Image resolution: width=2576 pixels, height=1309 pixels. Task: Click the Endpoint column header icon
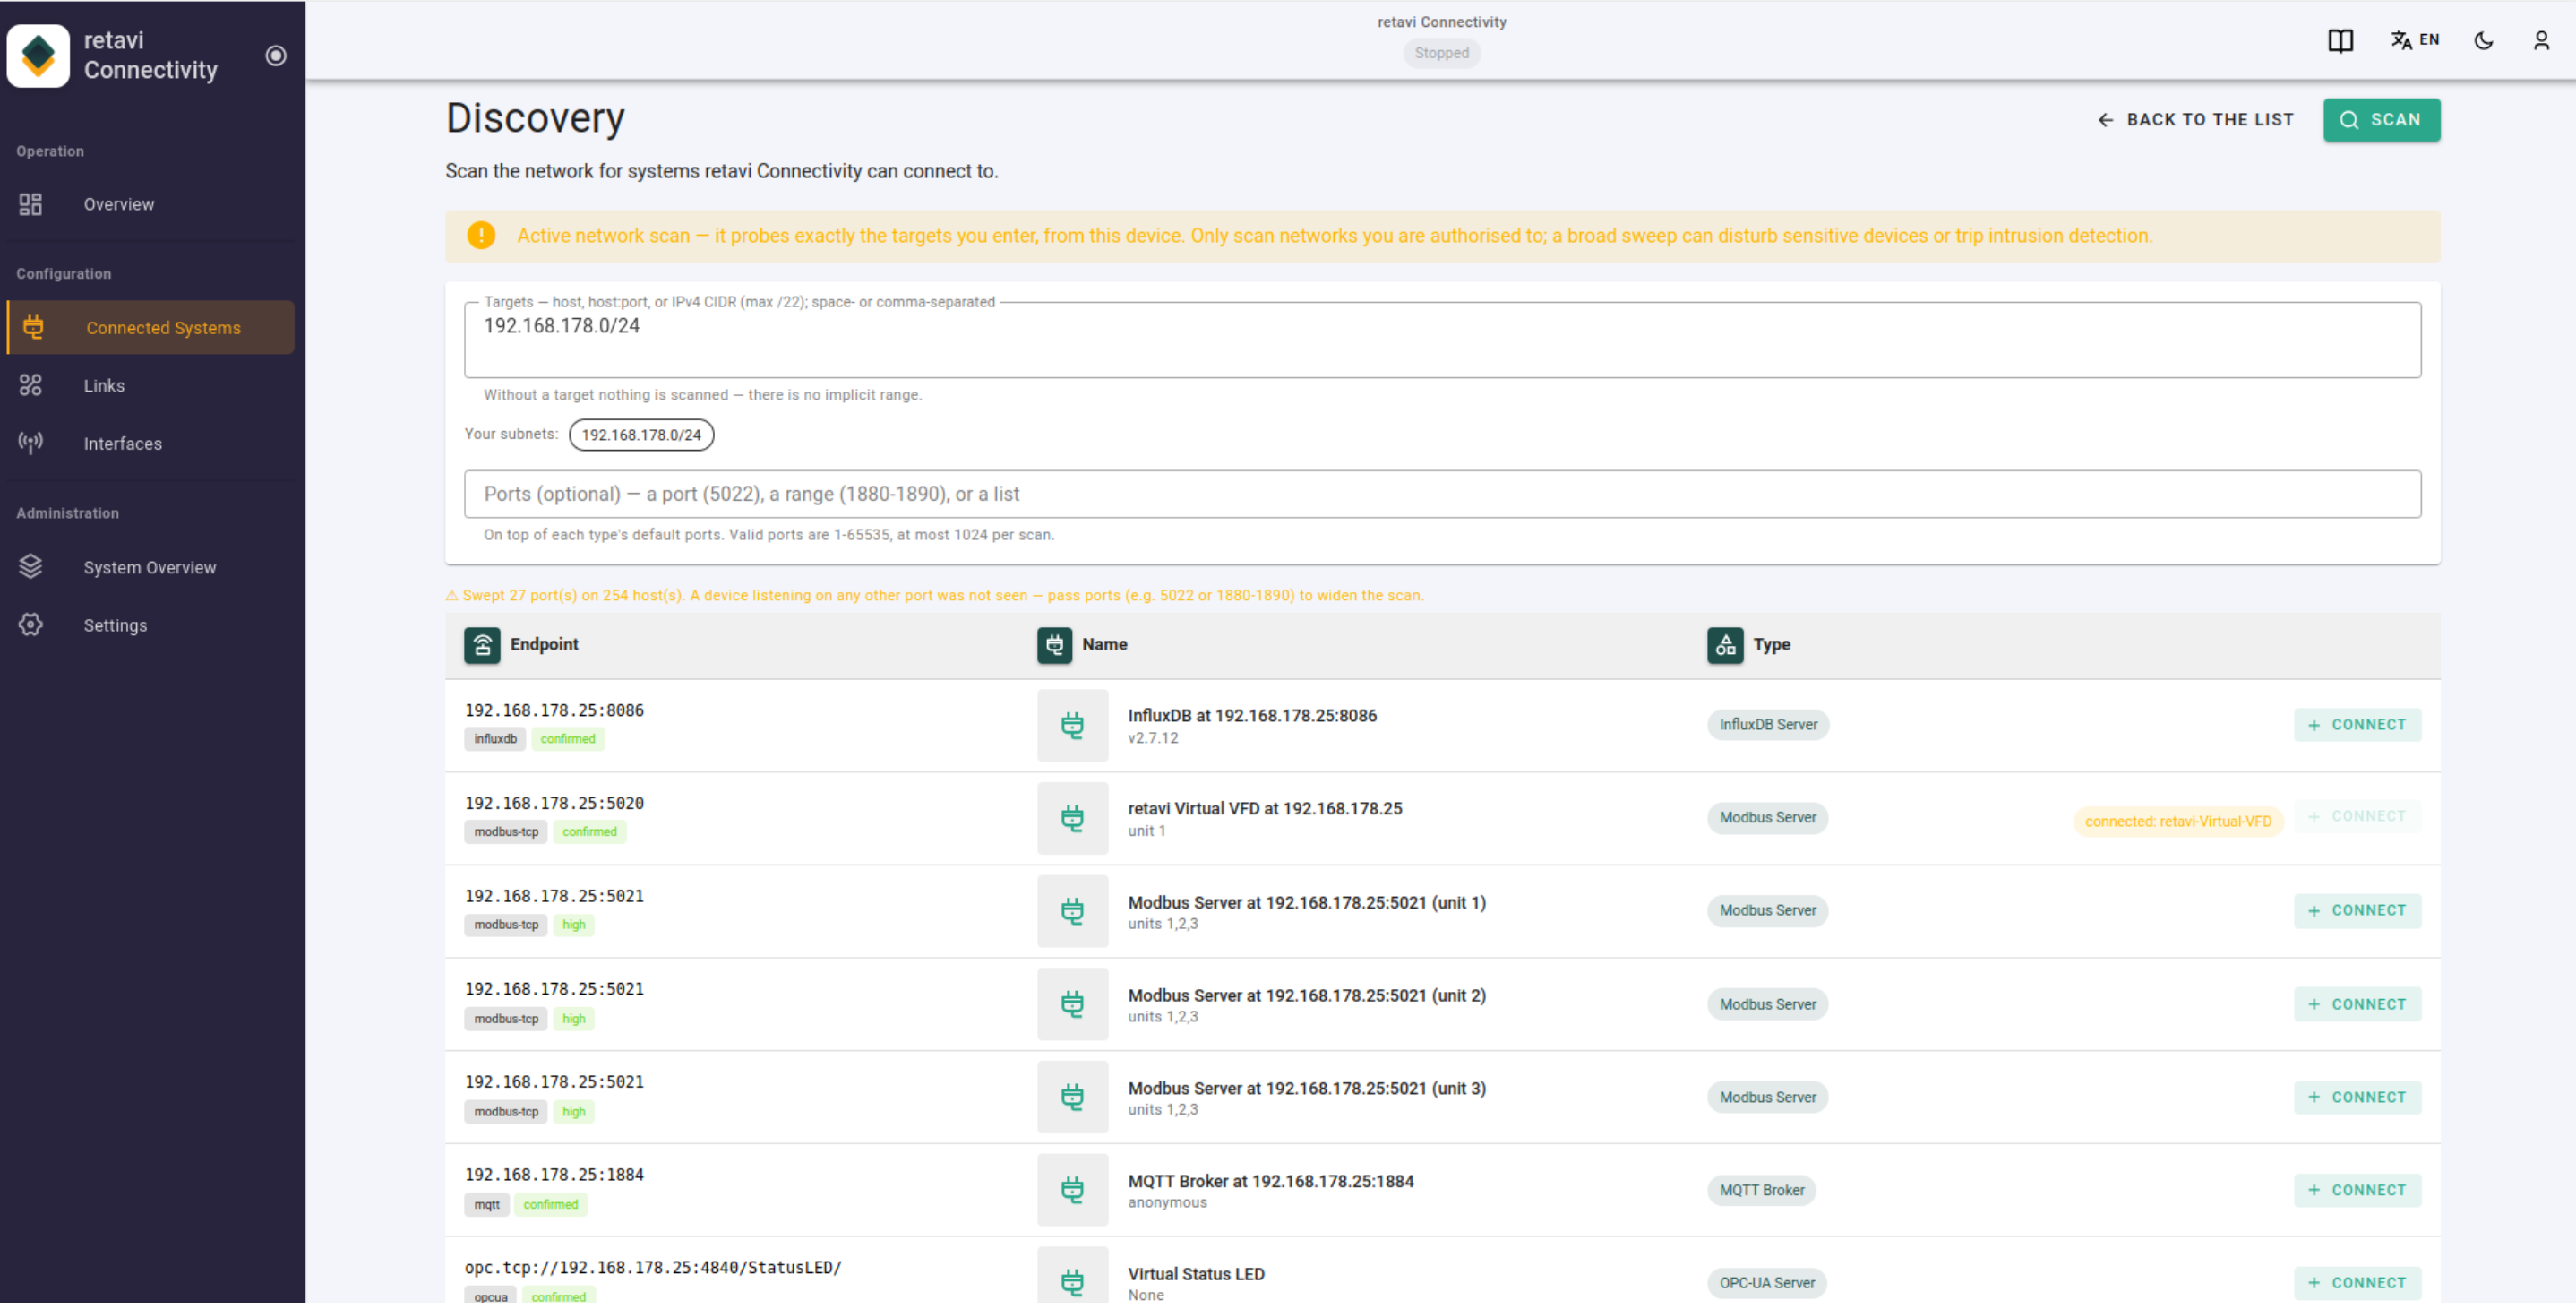point(482,647)
